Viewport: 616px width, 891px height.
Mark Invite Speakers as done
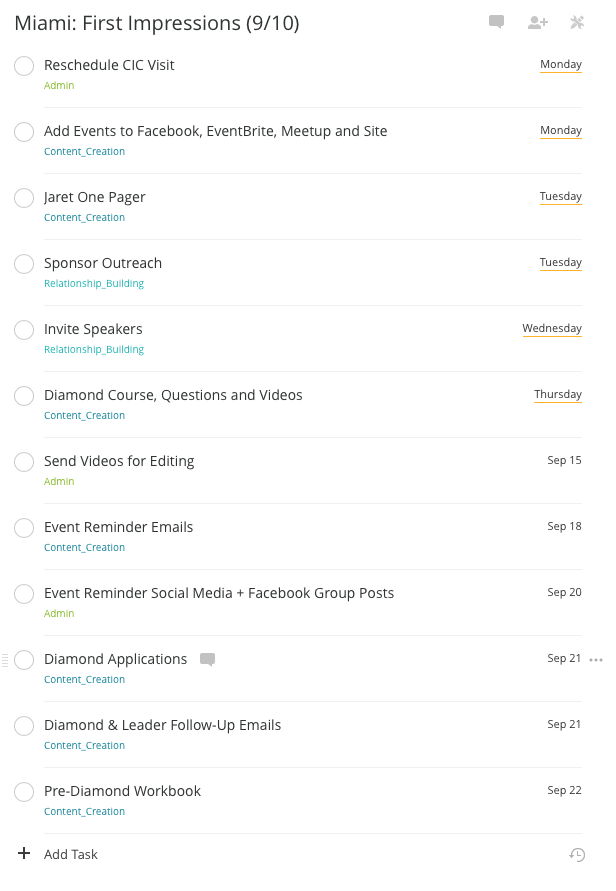(24, 330)
